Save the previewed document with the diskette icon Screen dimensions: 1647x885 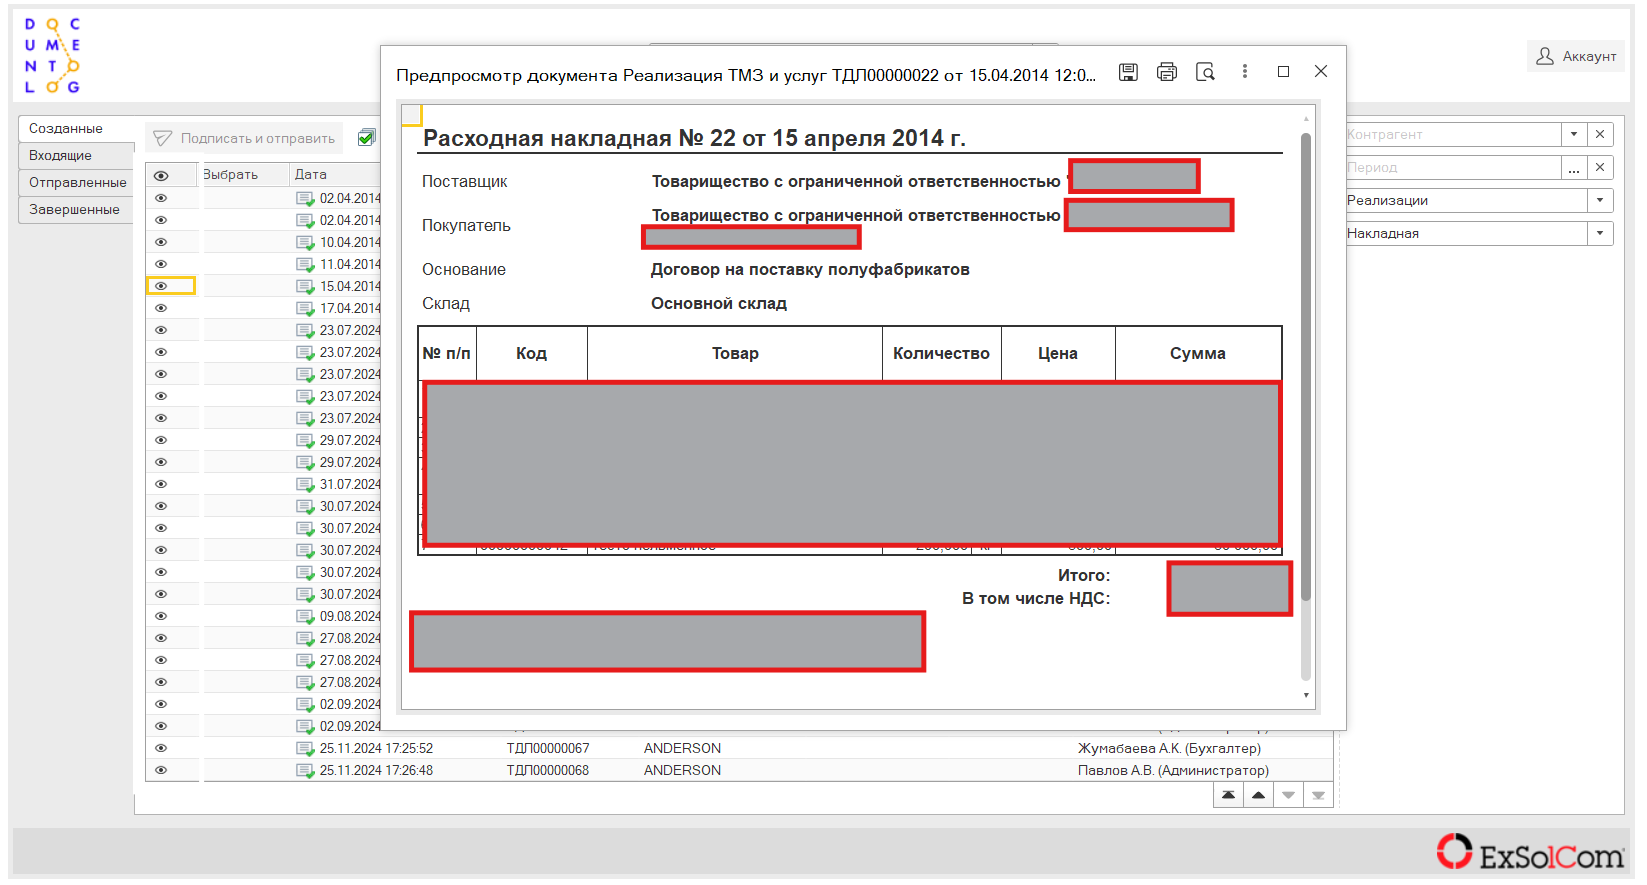(1128, 72)
